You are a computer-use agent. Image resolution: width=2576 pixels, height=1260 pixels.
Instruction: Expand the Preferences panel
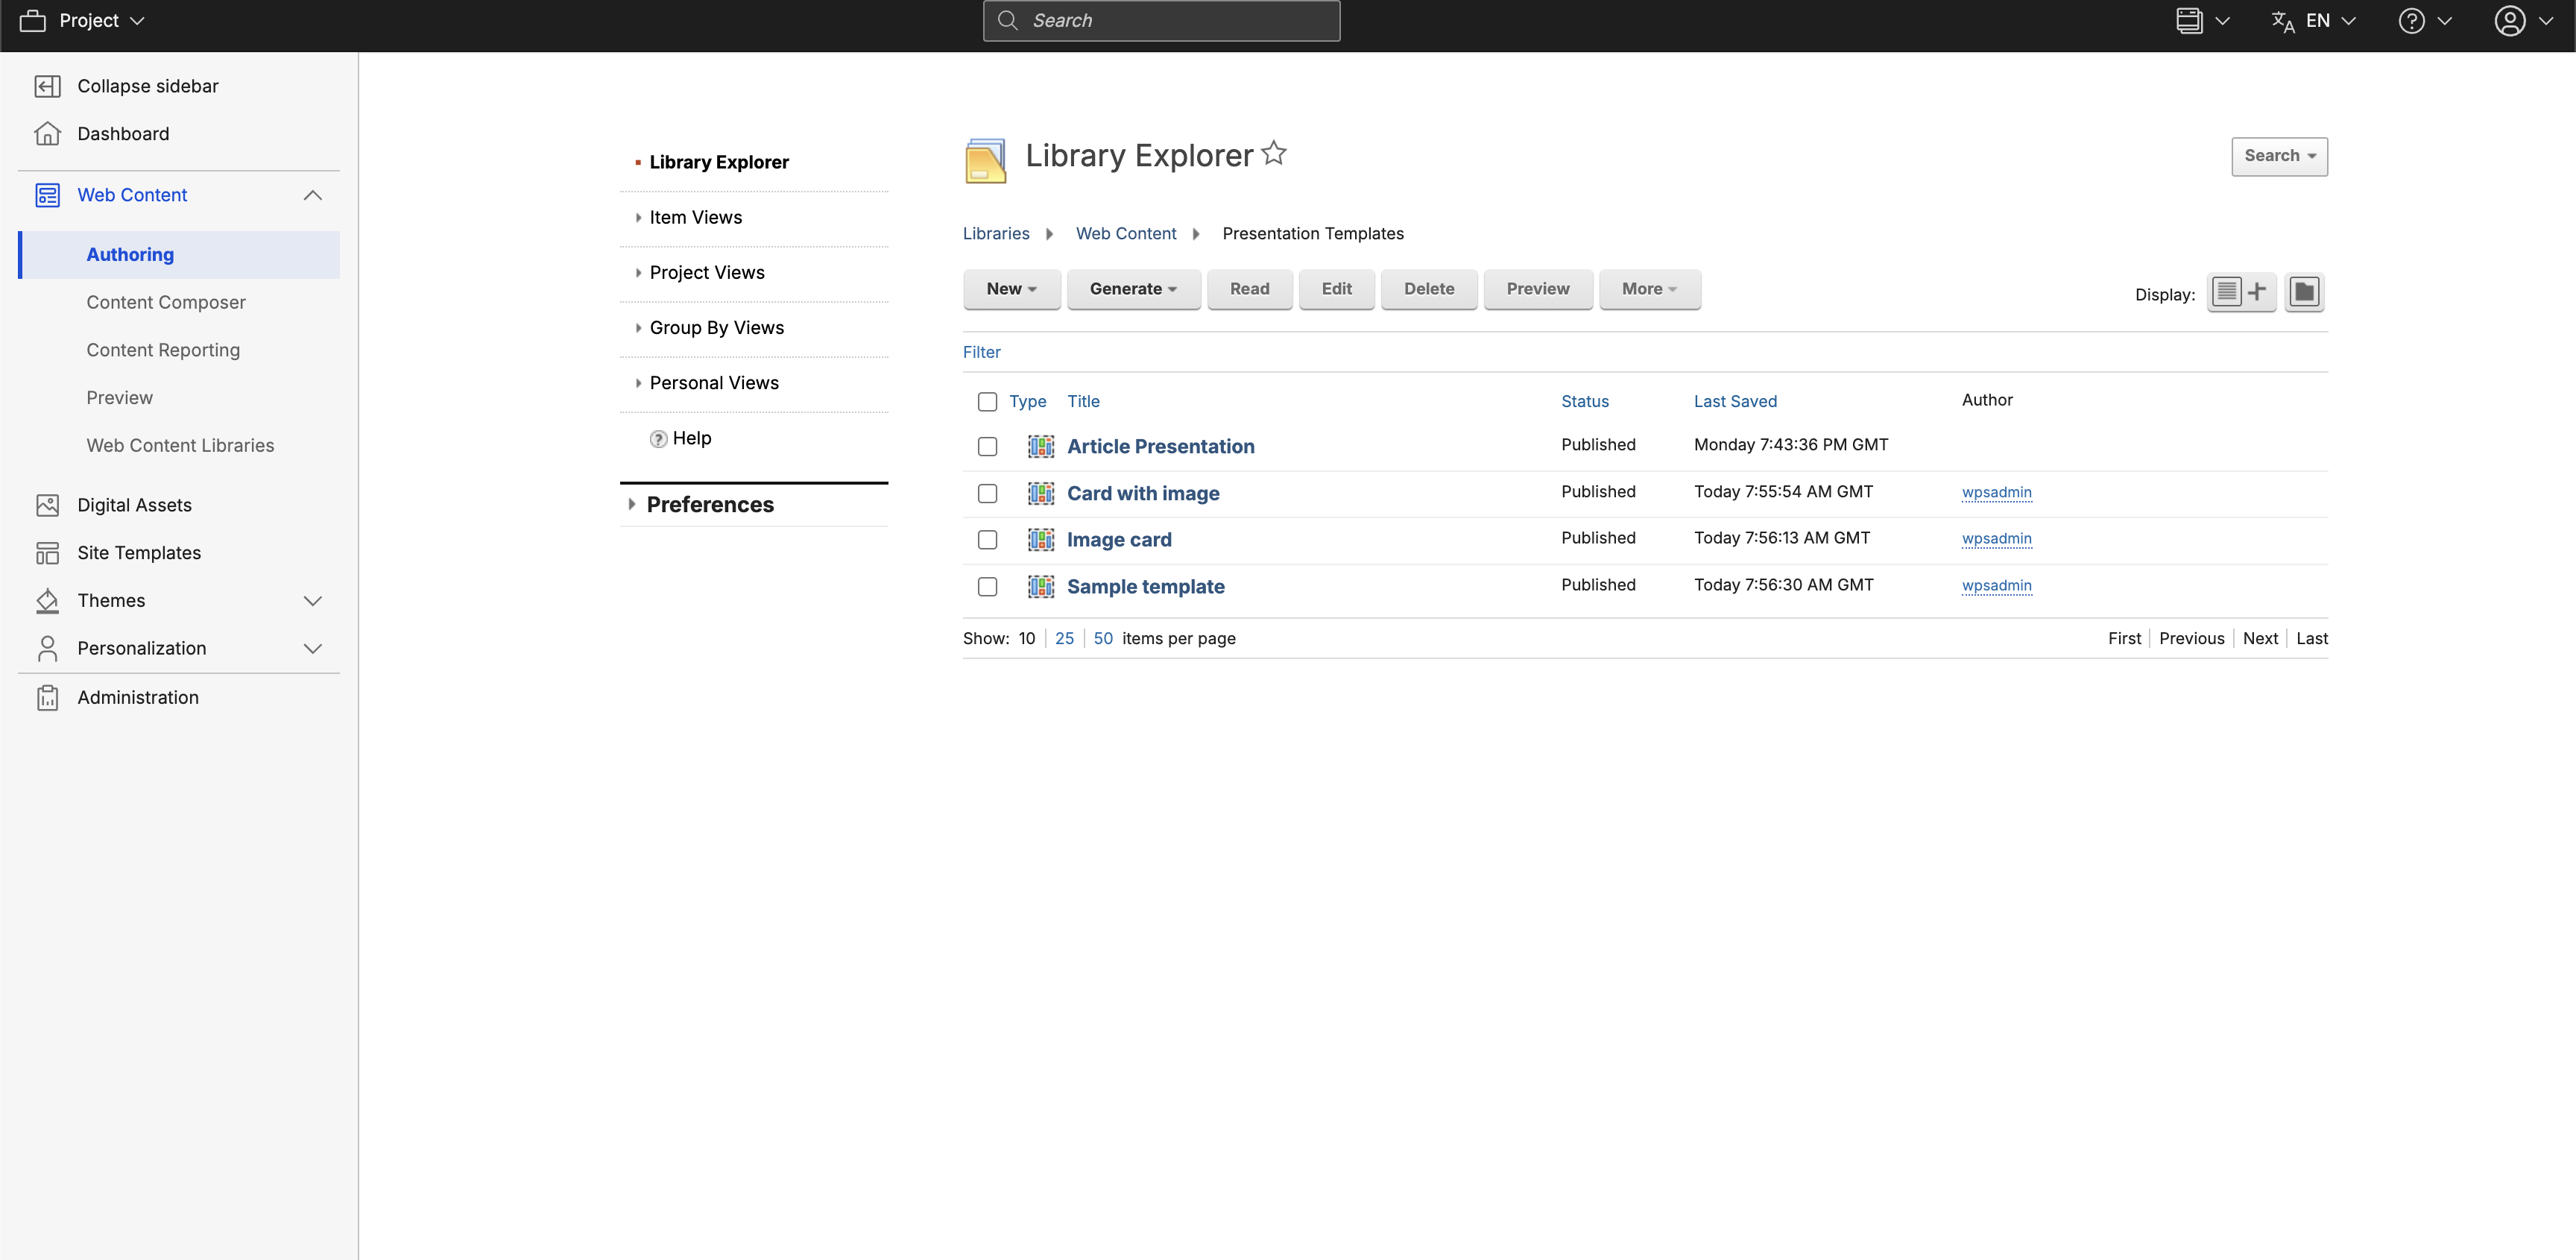pos(709,505)
